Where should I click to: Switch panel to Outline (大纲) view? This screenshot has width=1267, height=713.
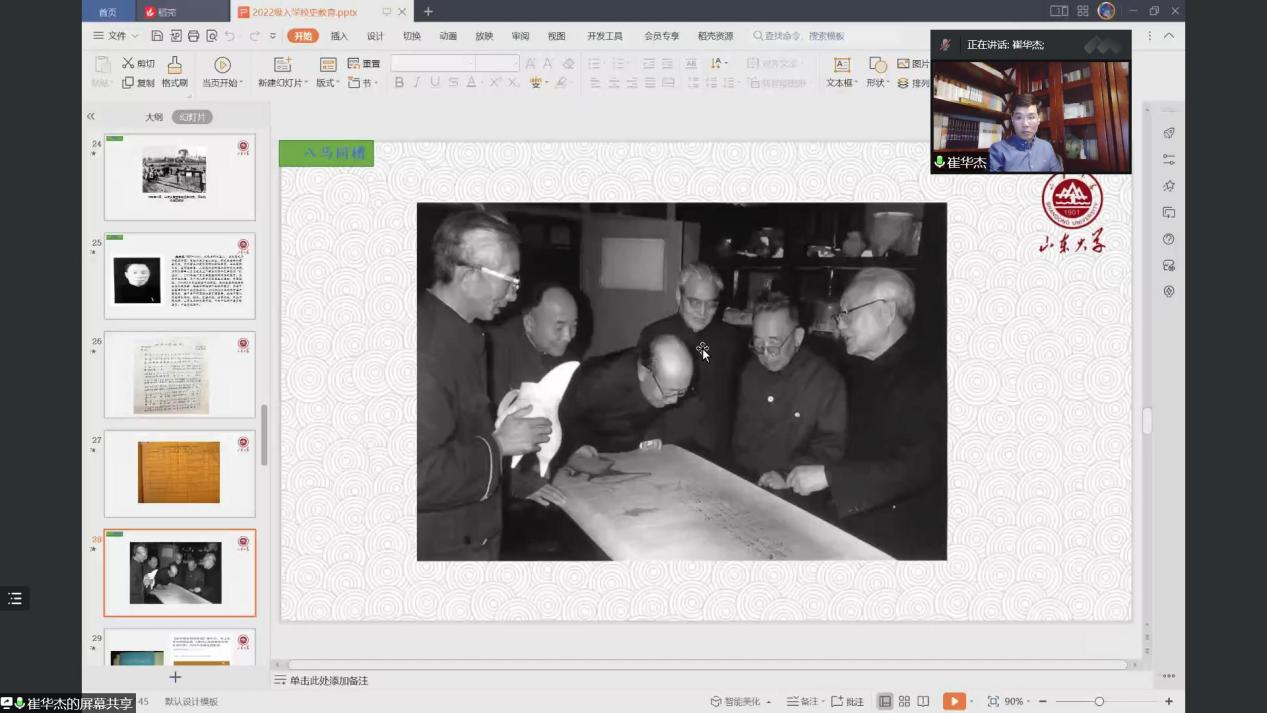click(x=153, y=117)
